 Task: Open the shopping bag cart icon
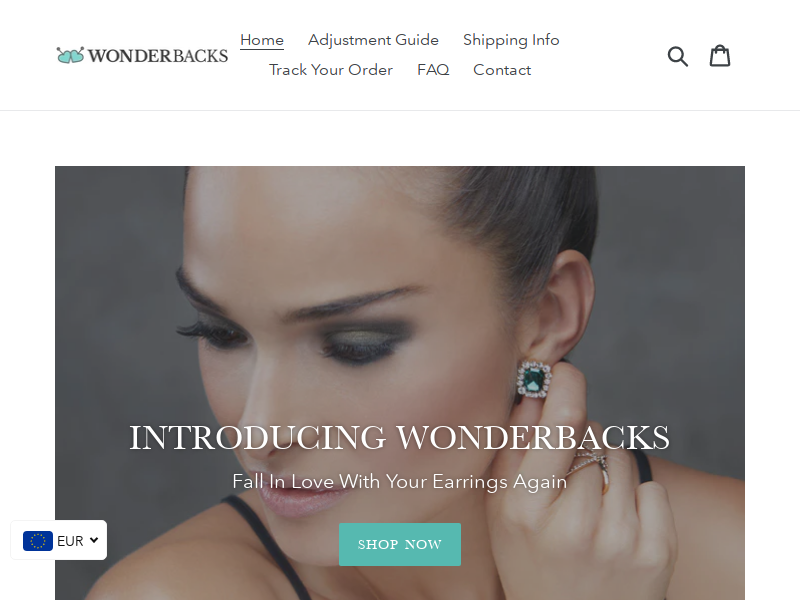[720, 56]
